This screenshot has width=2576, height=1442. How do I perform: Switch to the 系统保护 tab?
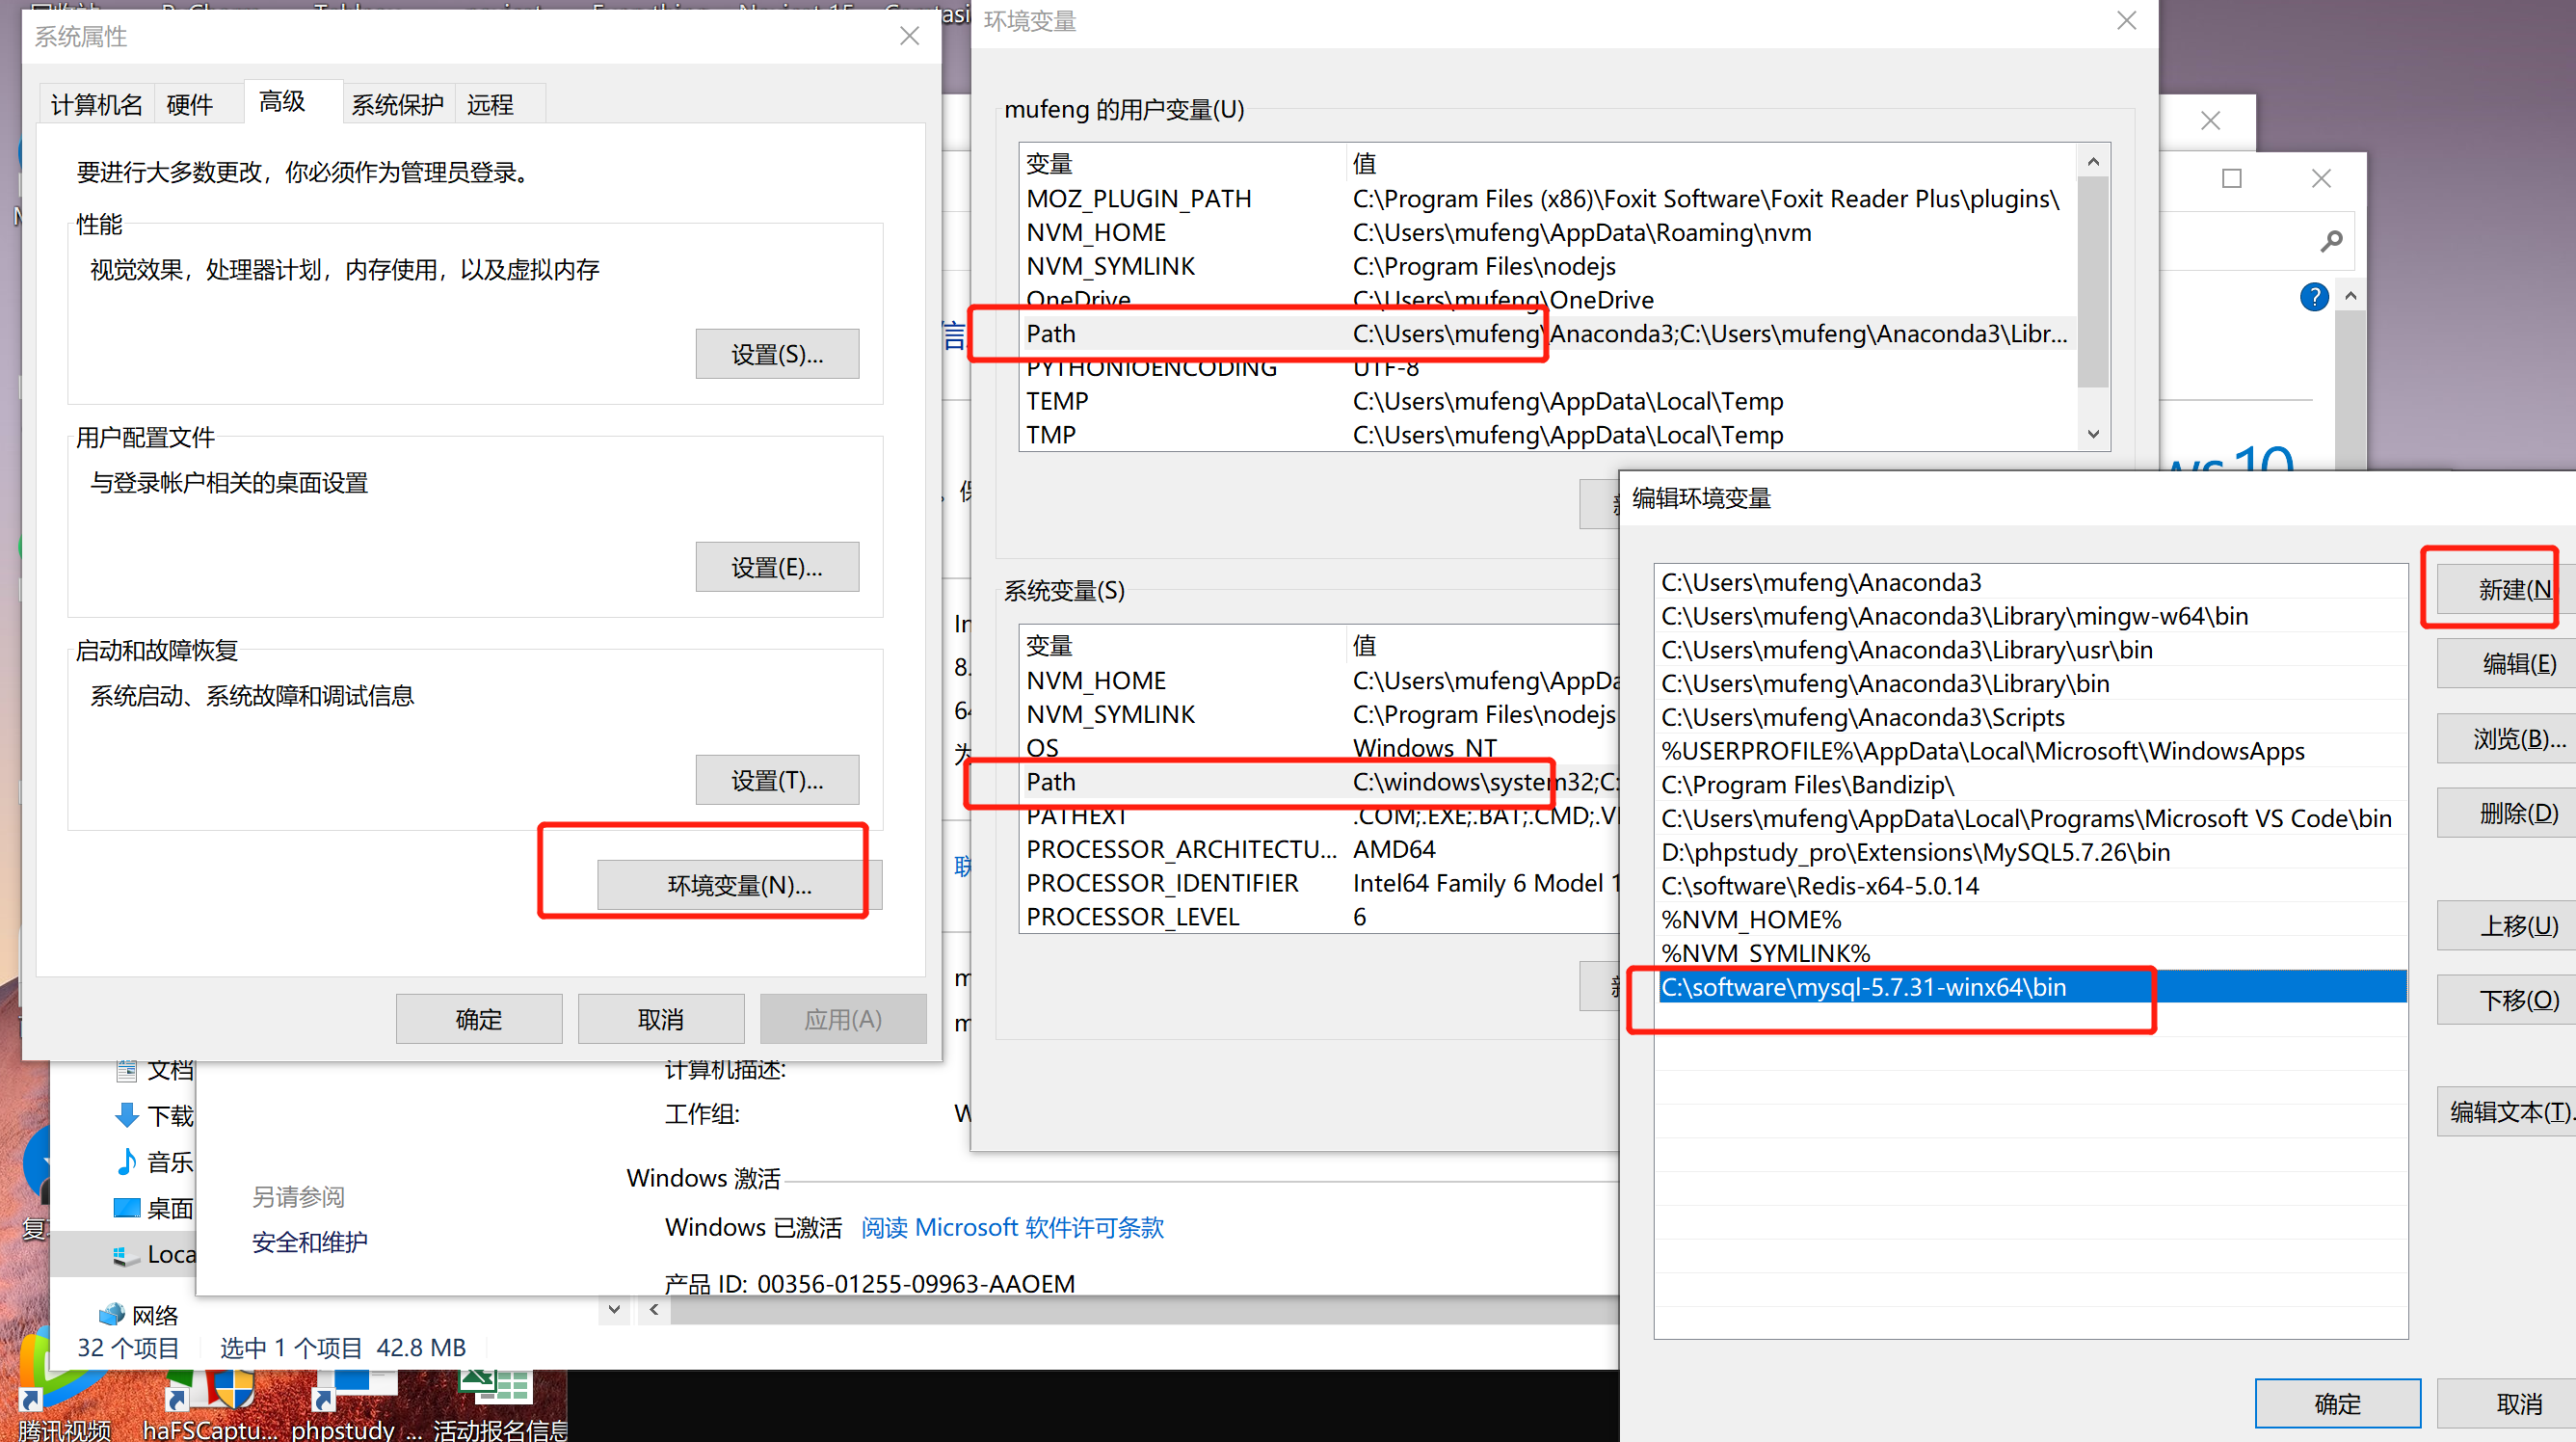coord(397,104)
